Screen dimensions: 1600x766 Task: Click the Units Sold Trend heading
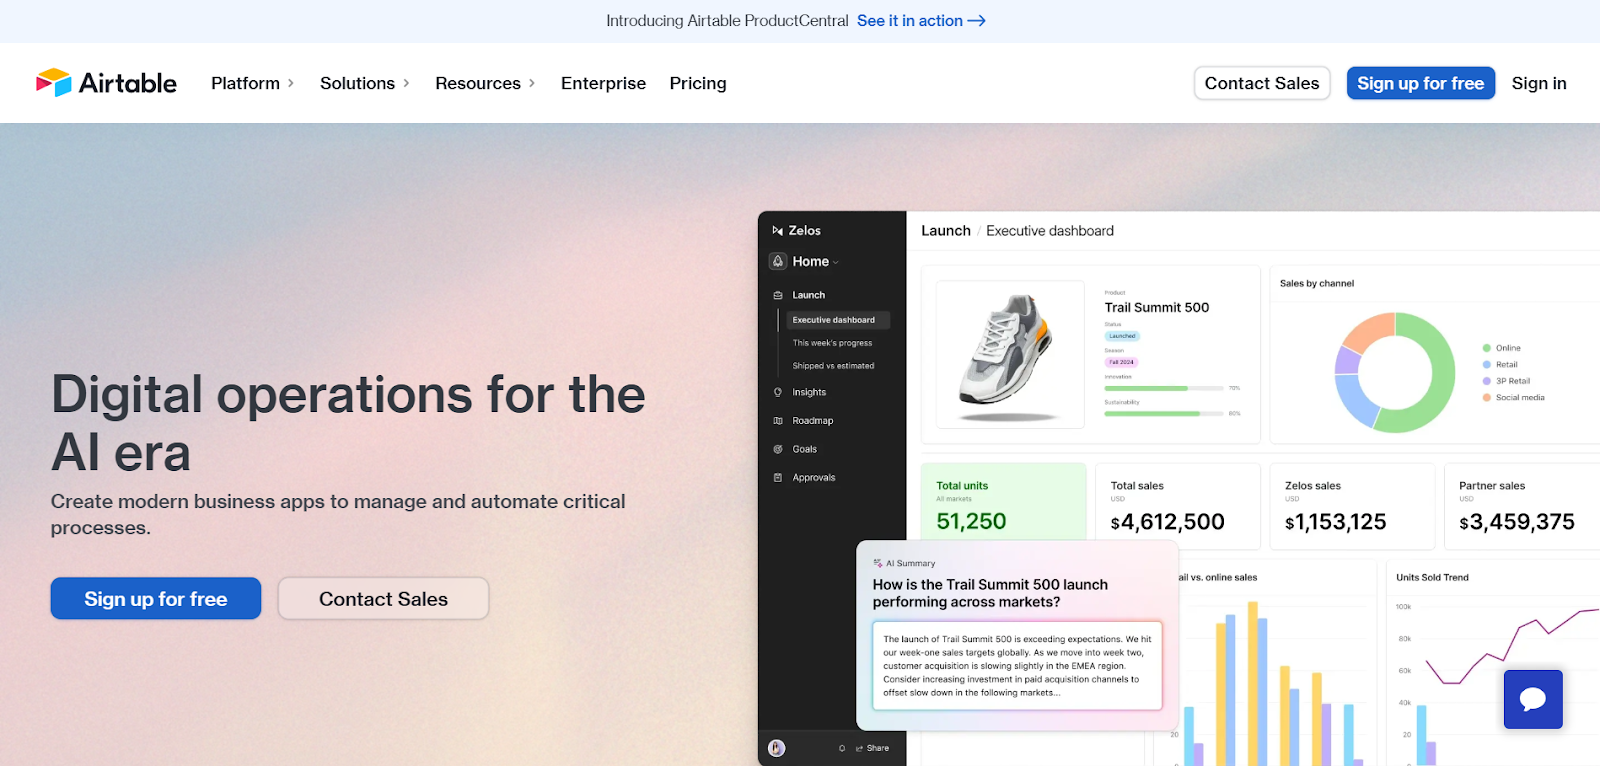[1432, 577]
